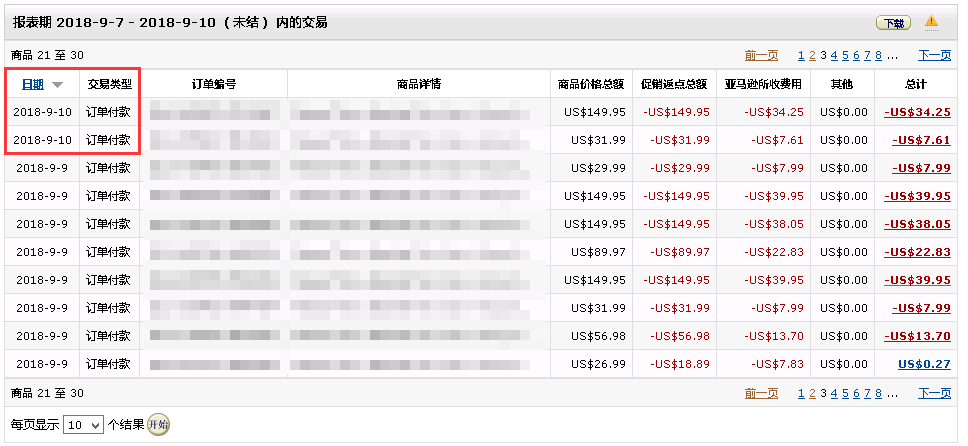
Task: Open page 2 in the bottom pagination
Action: point(812,393)
